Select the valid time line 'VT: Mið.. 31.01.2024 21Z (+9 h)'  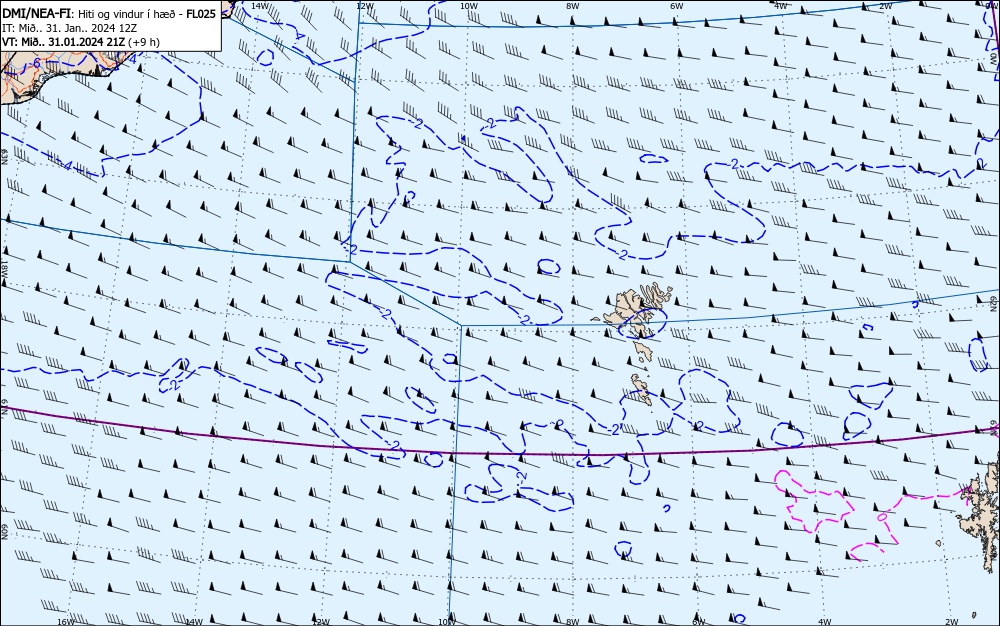[x=81, y=42]
